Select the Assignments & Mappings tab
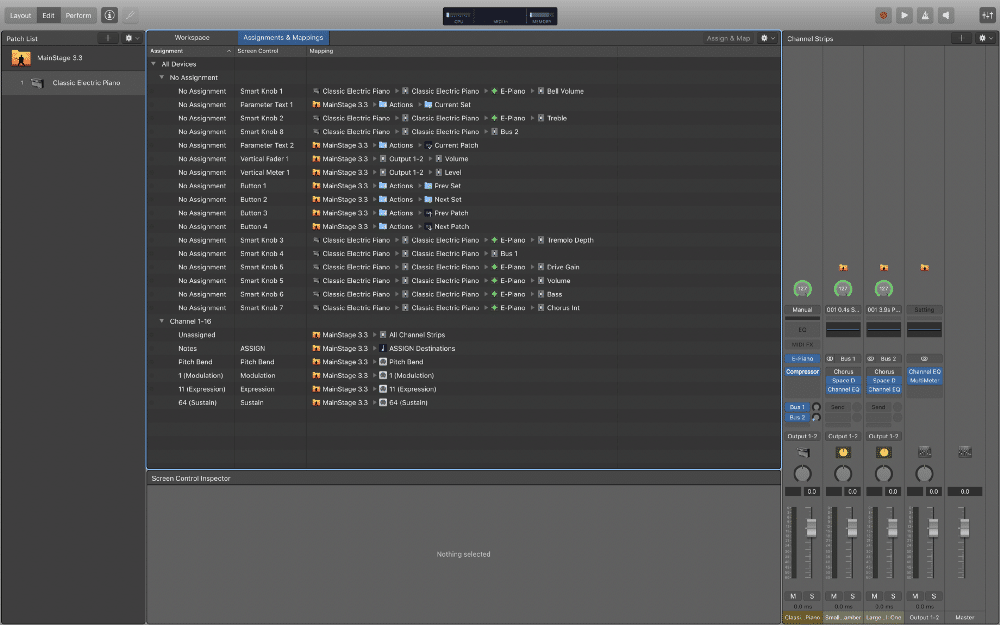This screenshot has width=1000, height=625. pyautogui.click(x=283, y=38)
